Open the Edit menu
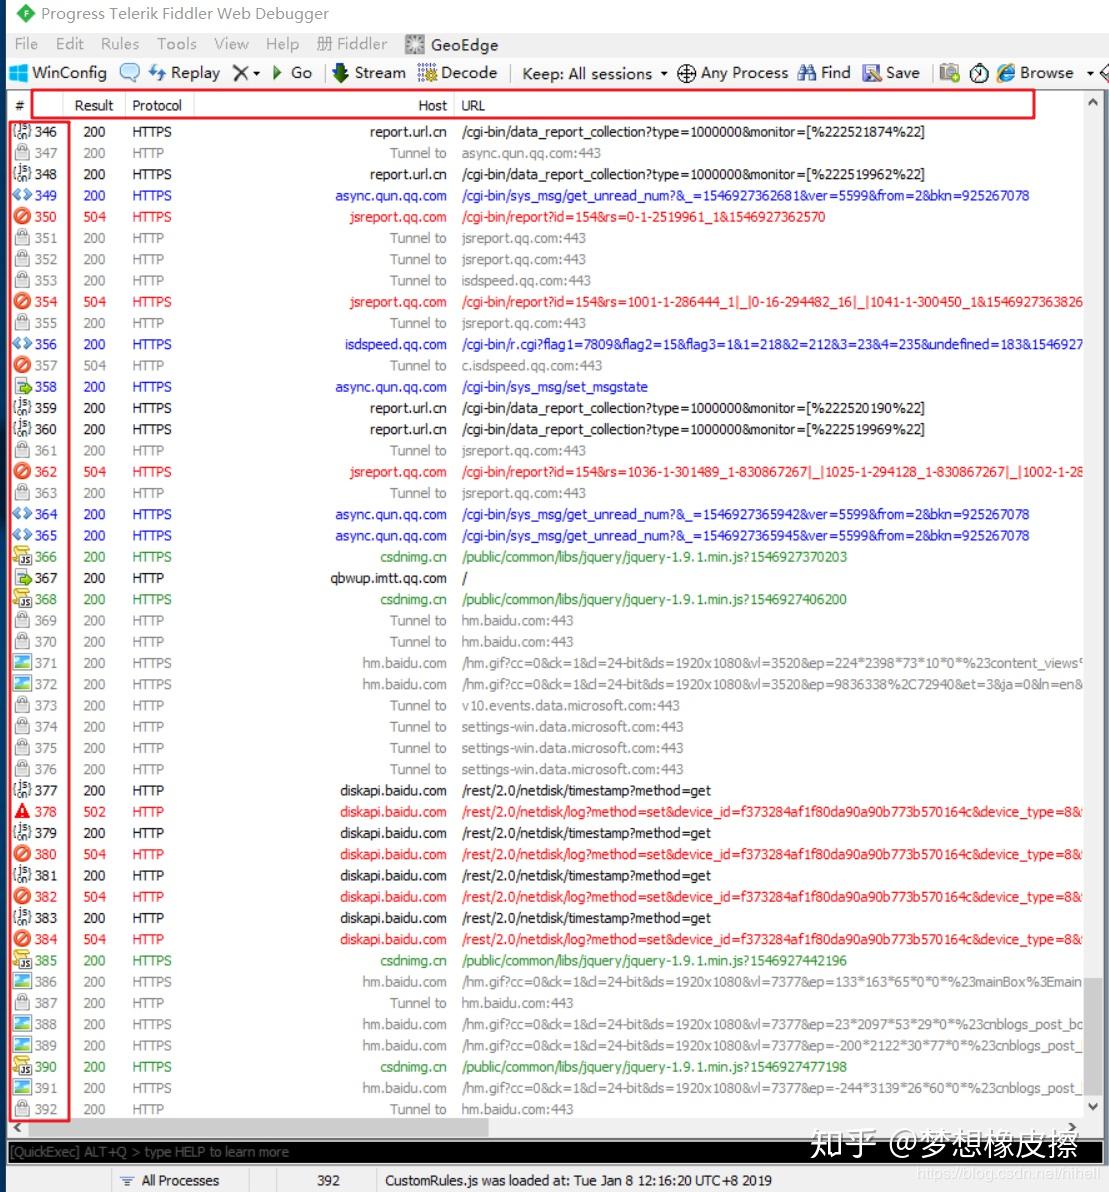This screenshot has height=1192, width=1109. (x=69, y=44)
